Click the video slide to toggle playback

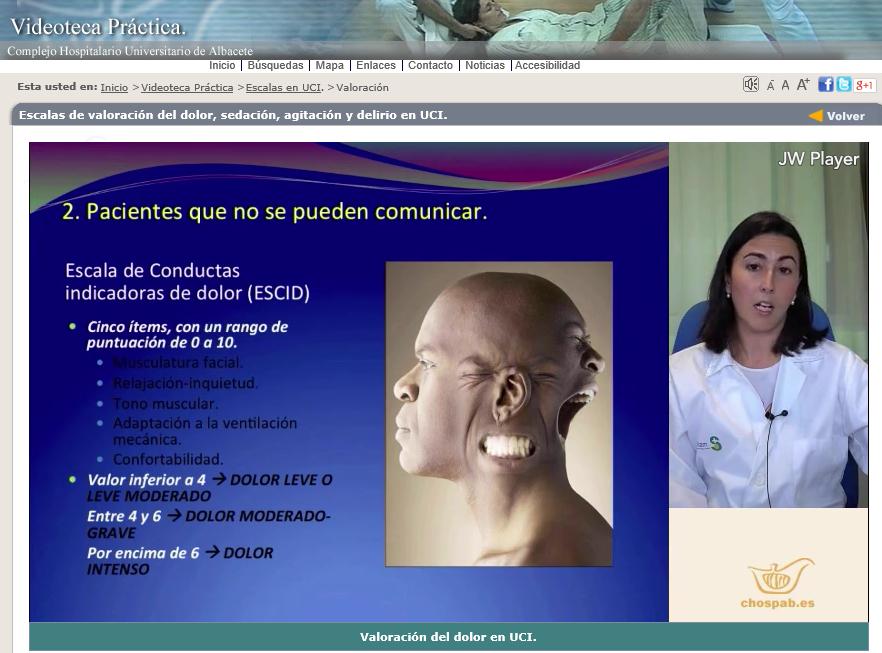point(348,382)
